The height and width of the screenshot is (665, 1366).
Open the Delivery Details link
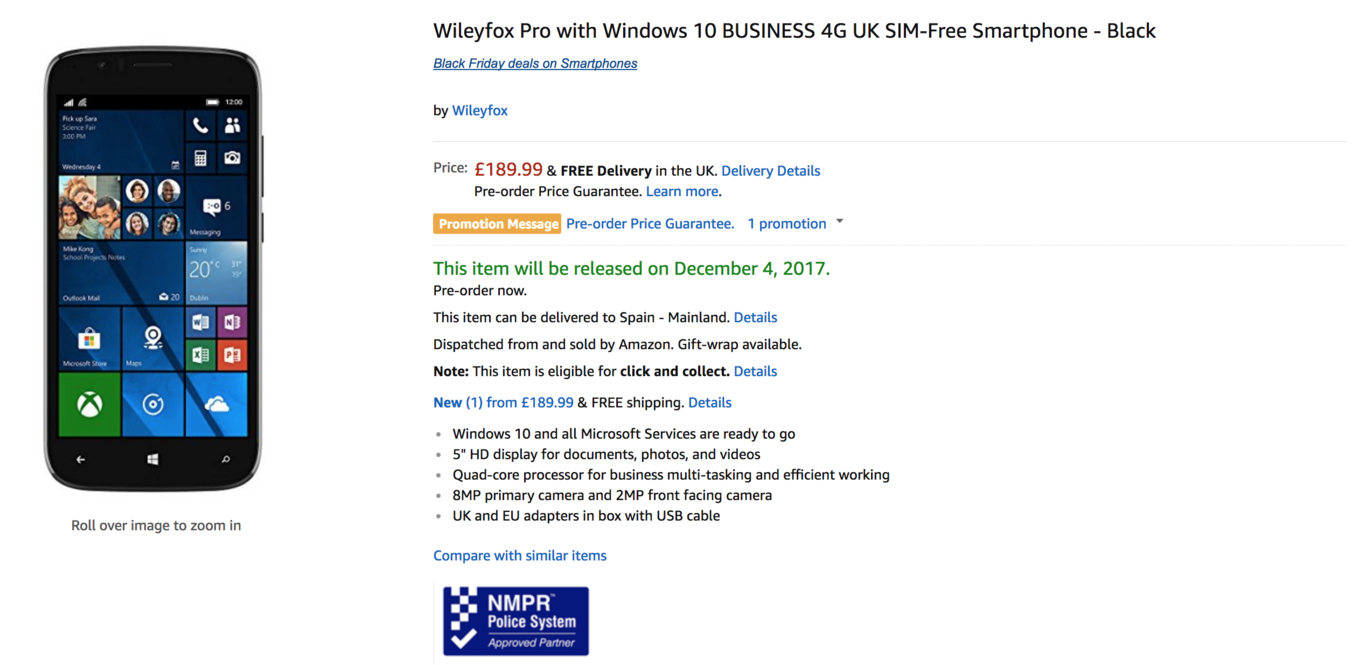point(770,170)
